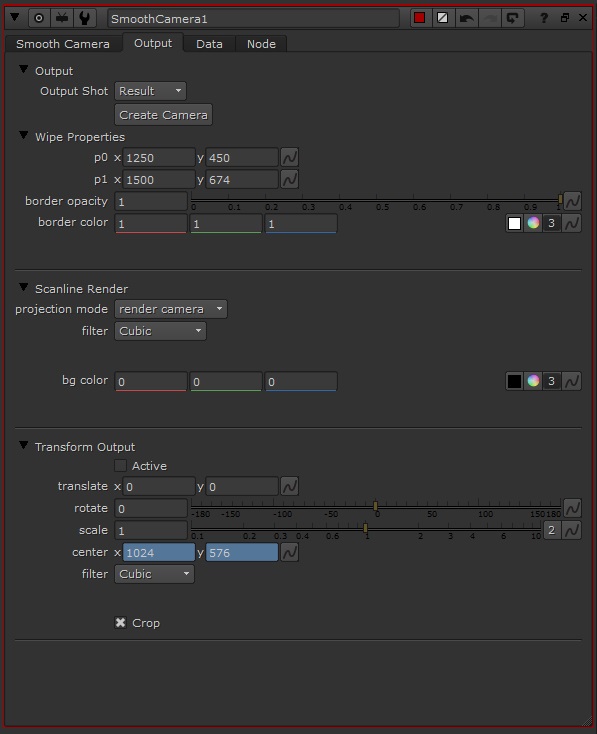
Task: Open the projection mode dropdown
Action: click(x=171, y=309)
